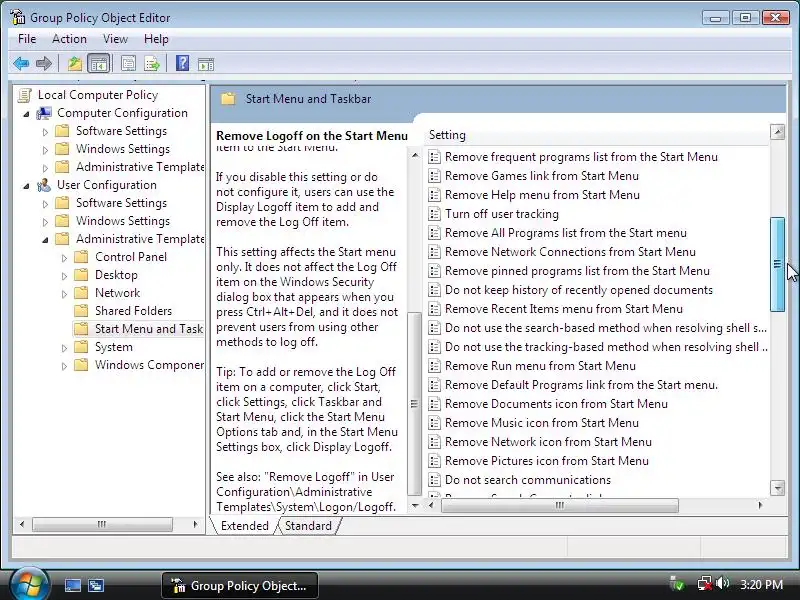Viewport: 800px width, 600px height.
Task: Select Do not use the tracking-based method setting
Action: coord(606,347)
